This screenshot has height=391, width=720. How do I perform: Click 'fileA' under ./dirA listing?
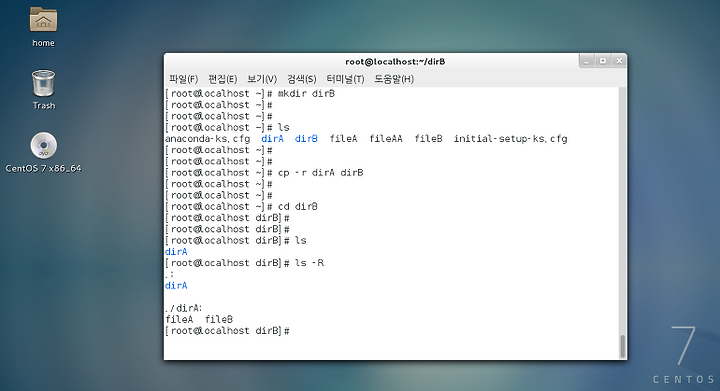point(179,319)
